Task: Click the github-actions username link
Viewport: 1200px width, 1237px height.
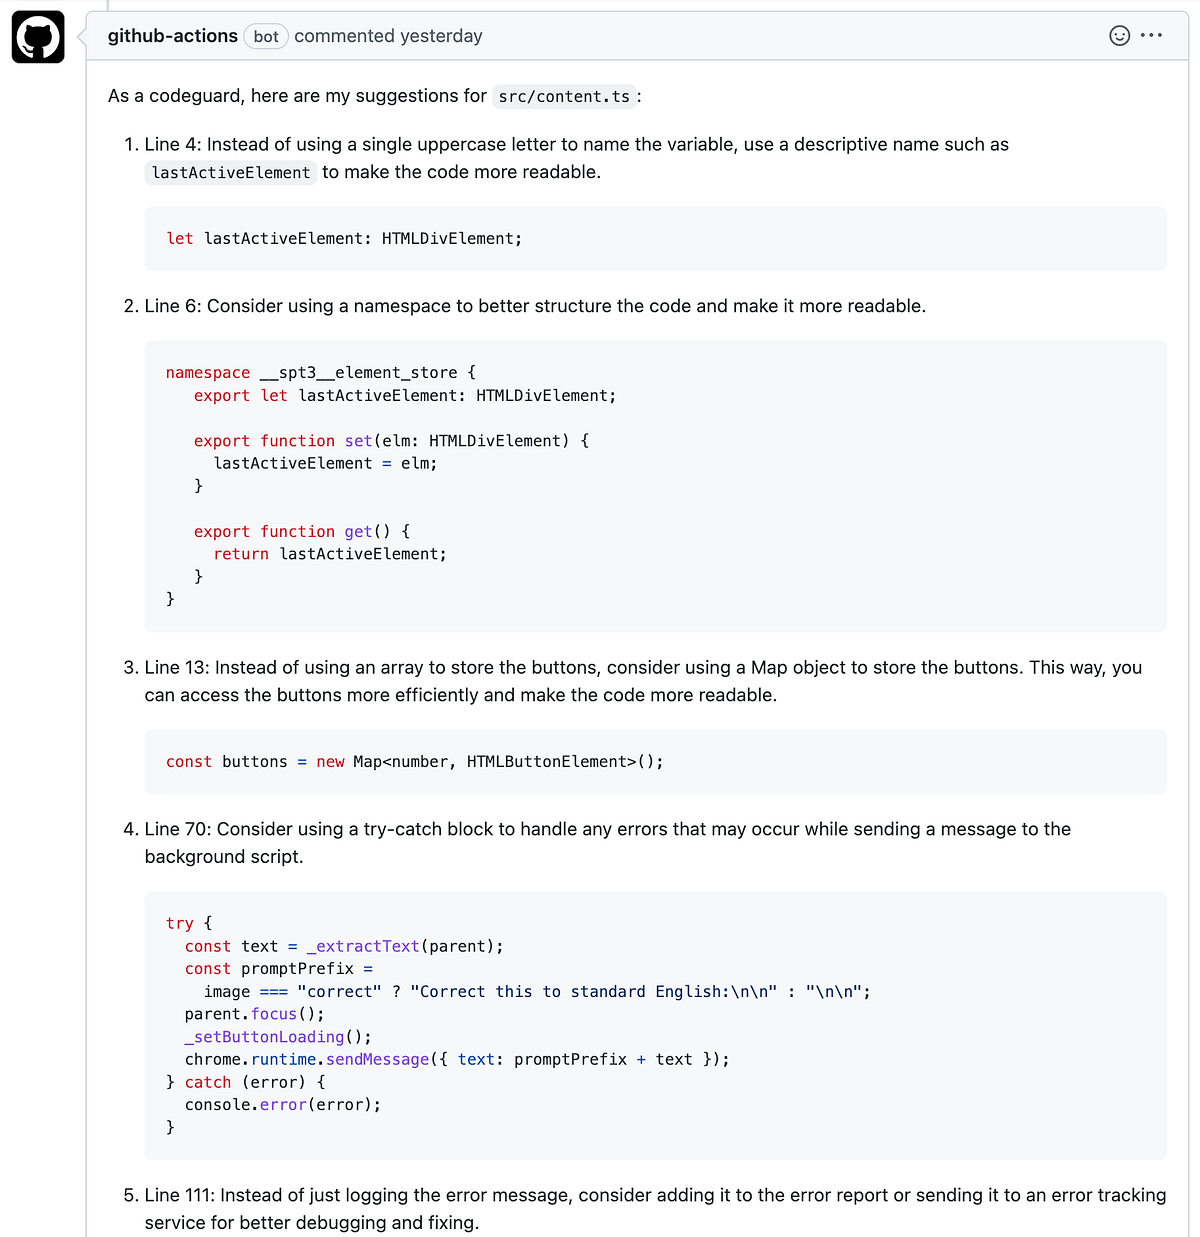Action: (x=172, y=35)
